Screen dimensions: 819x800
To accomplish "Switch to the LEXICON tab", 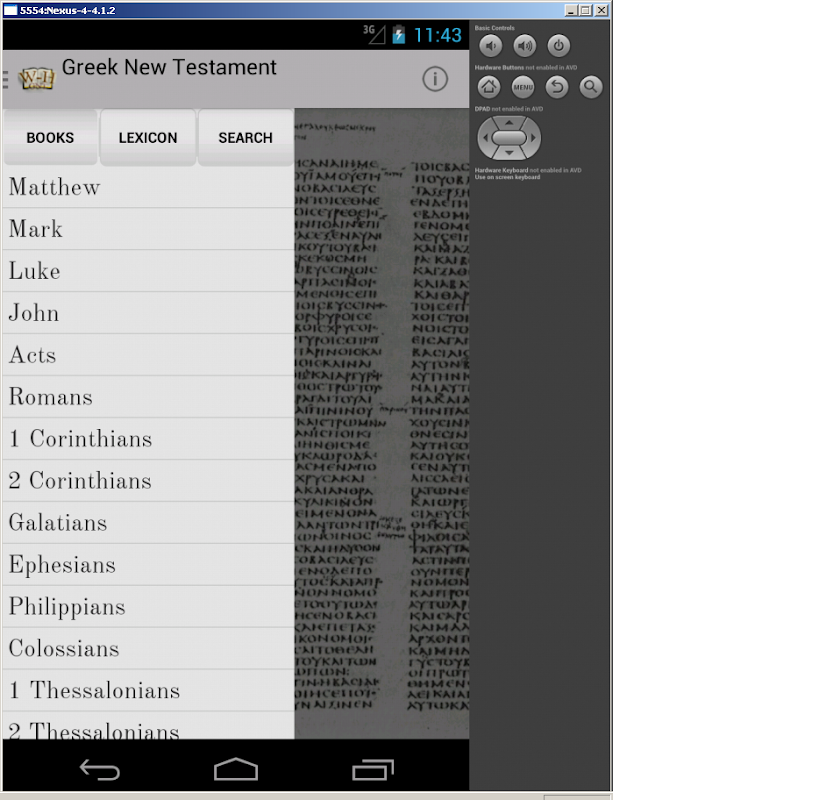I will point(148,138).
